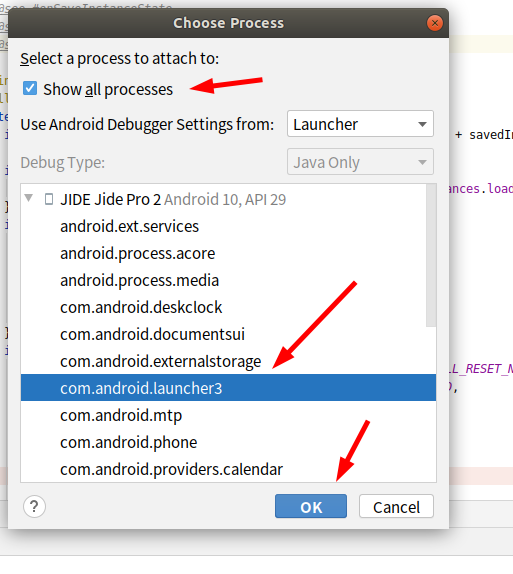The width and height of the screenshot is (513, 574).
Task: Select com.android.providers.calendar process
Action: click(x=228, y=469)
